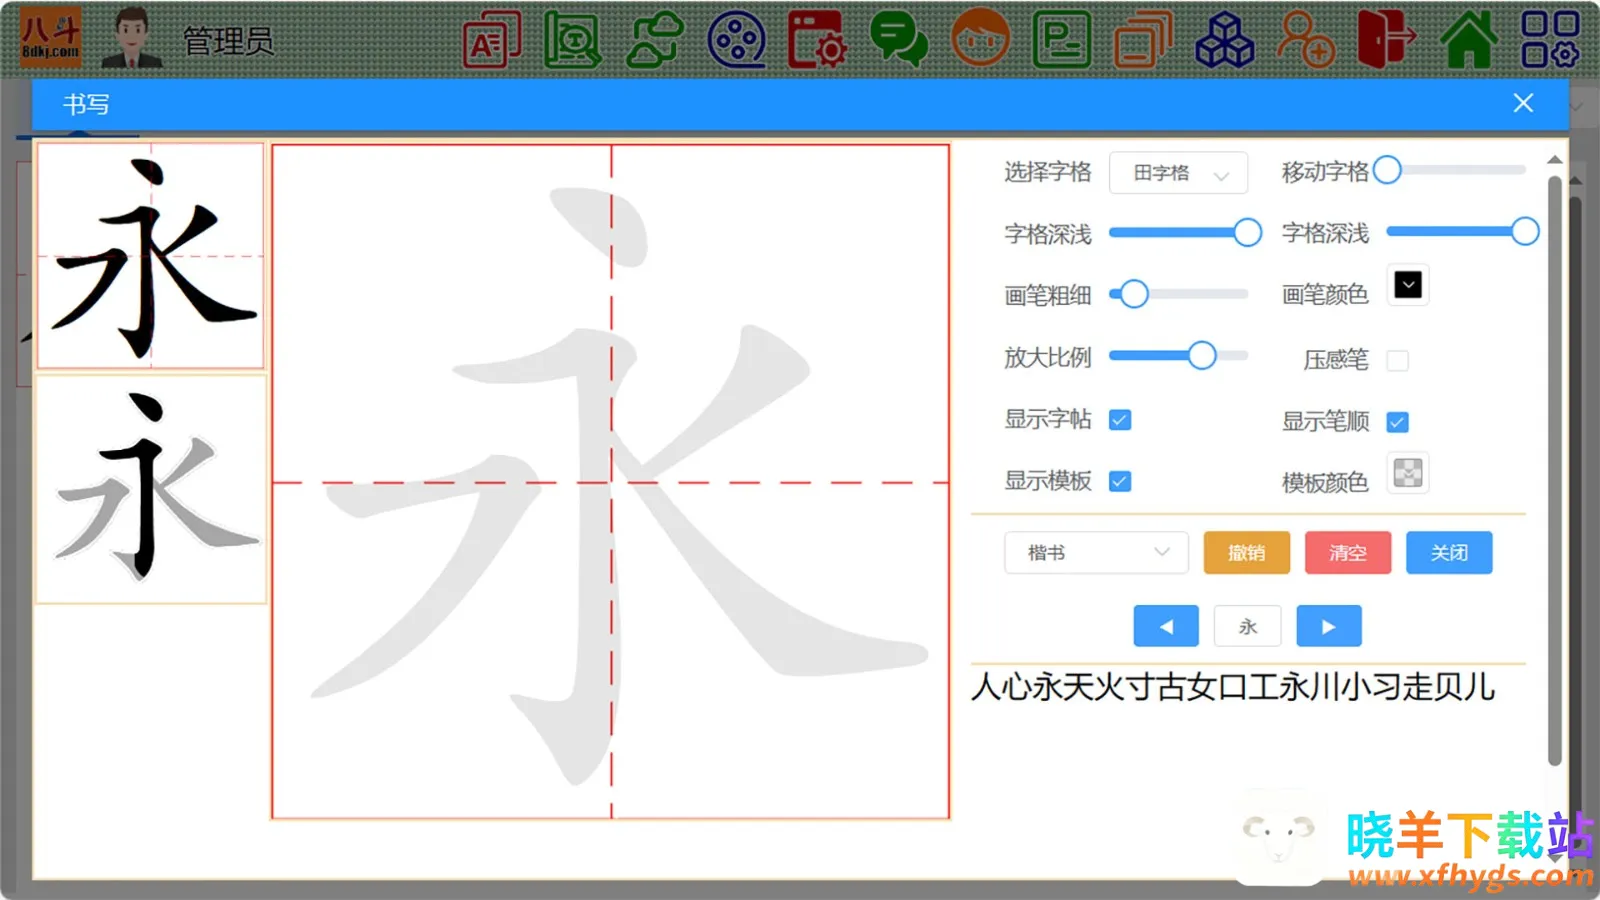The image size is (1600, 900).
Task: Expand the 楷书 font style dropdown
Action: click(x=1096, y=552)
